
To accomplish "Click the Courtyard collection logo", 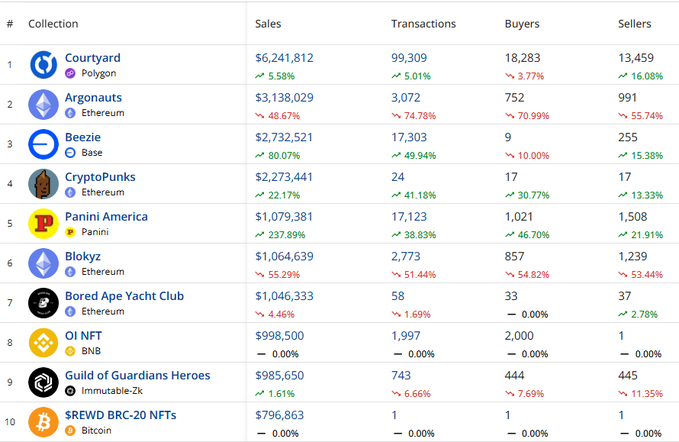I will [43, 65].
